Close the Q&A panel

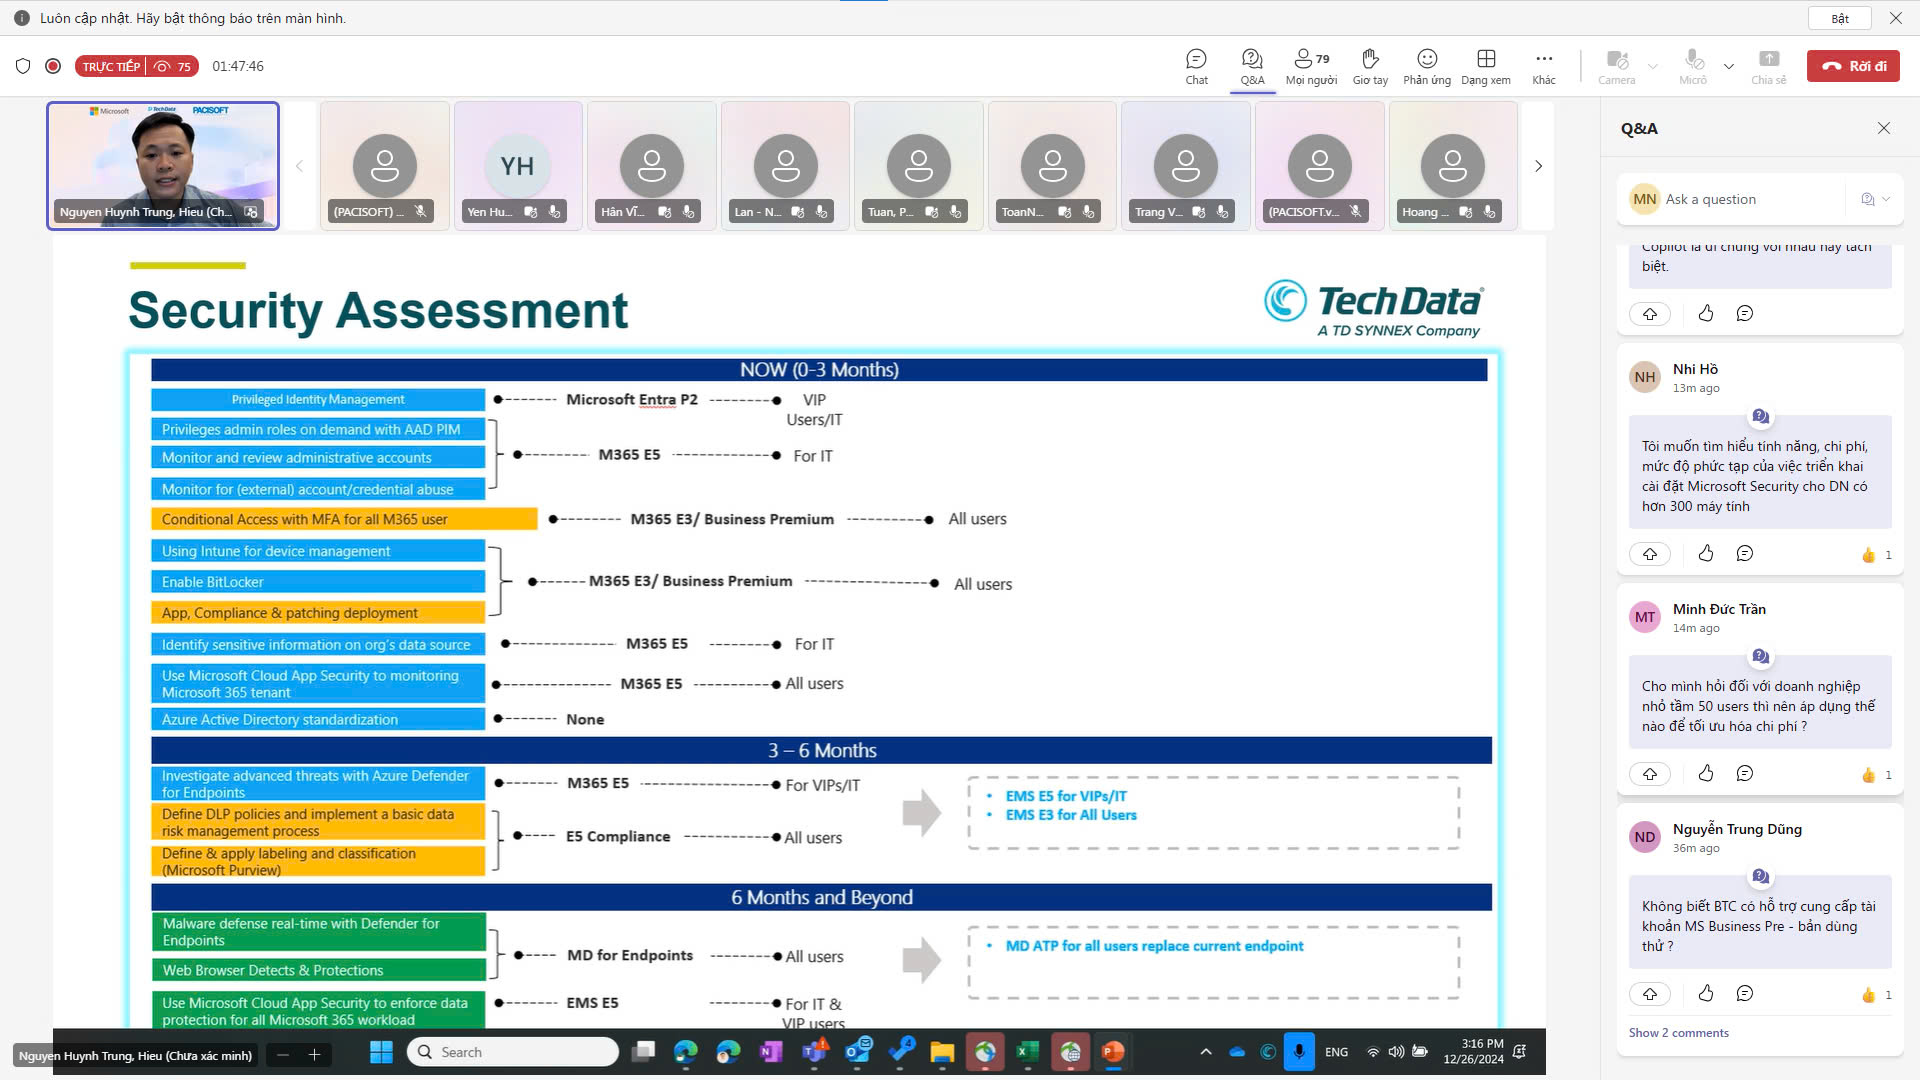pyautogui.click(x=1884, y=128)
